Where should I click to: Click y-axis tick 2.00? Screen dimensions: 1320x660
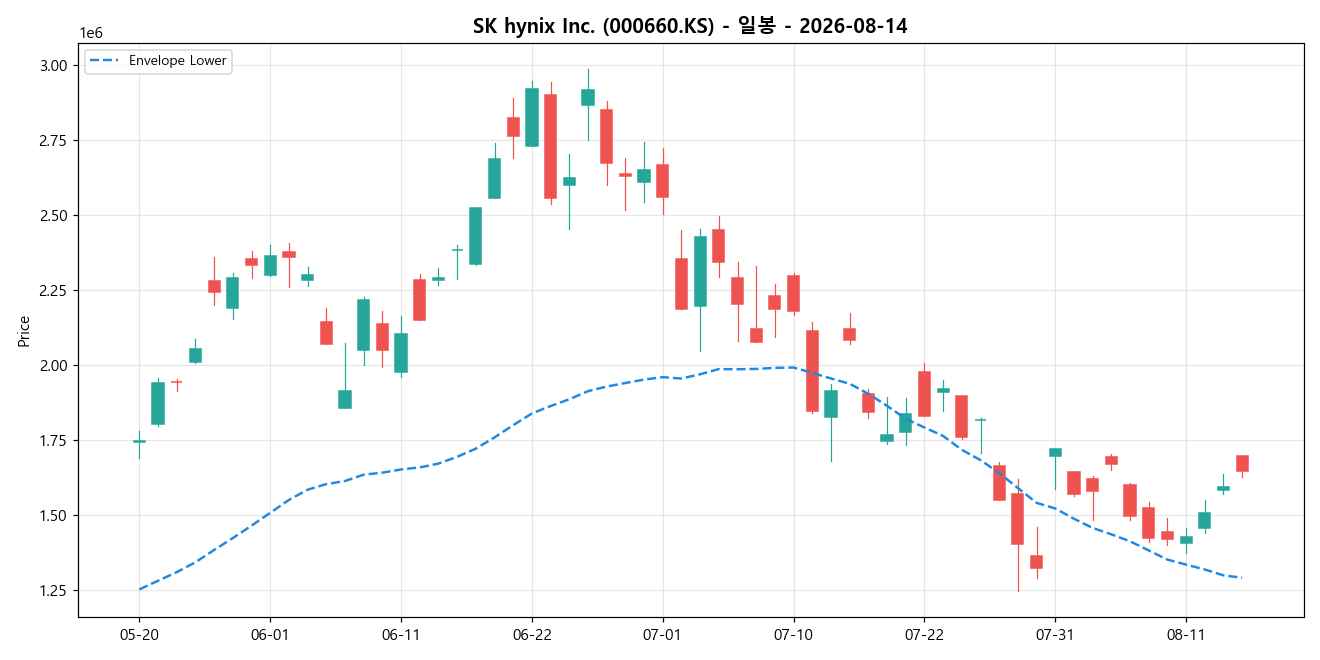pos(56,365)
